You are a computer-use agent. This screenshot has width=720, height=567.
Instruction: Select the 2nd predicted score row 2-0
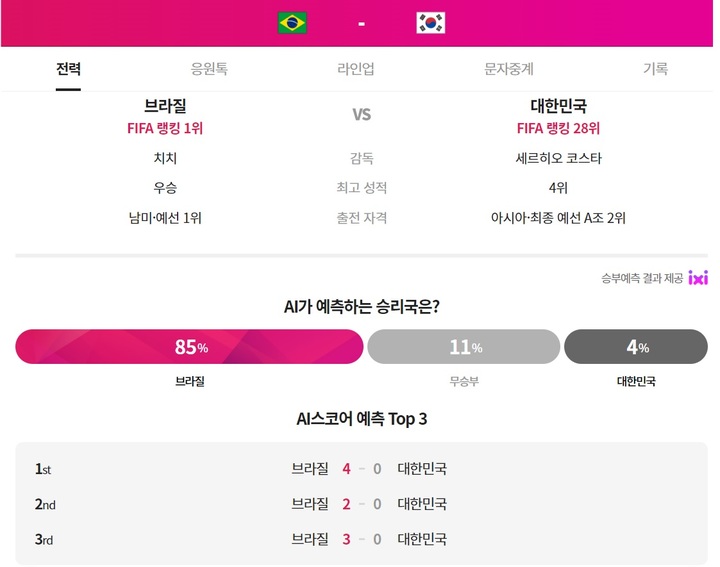click(x=361, y=504)
